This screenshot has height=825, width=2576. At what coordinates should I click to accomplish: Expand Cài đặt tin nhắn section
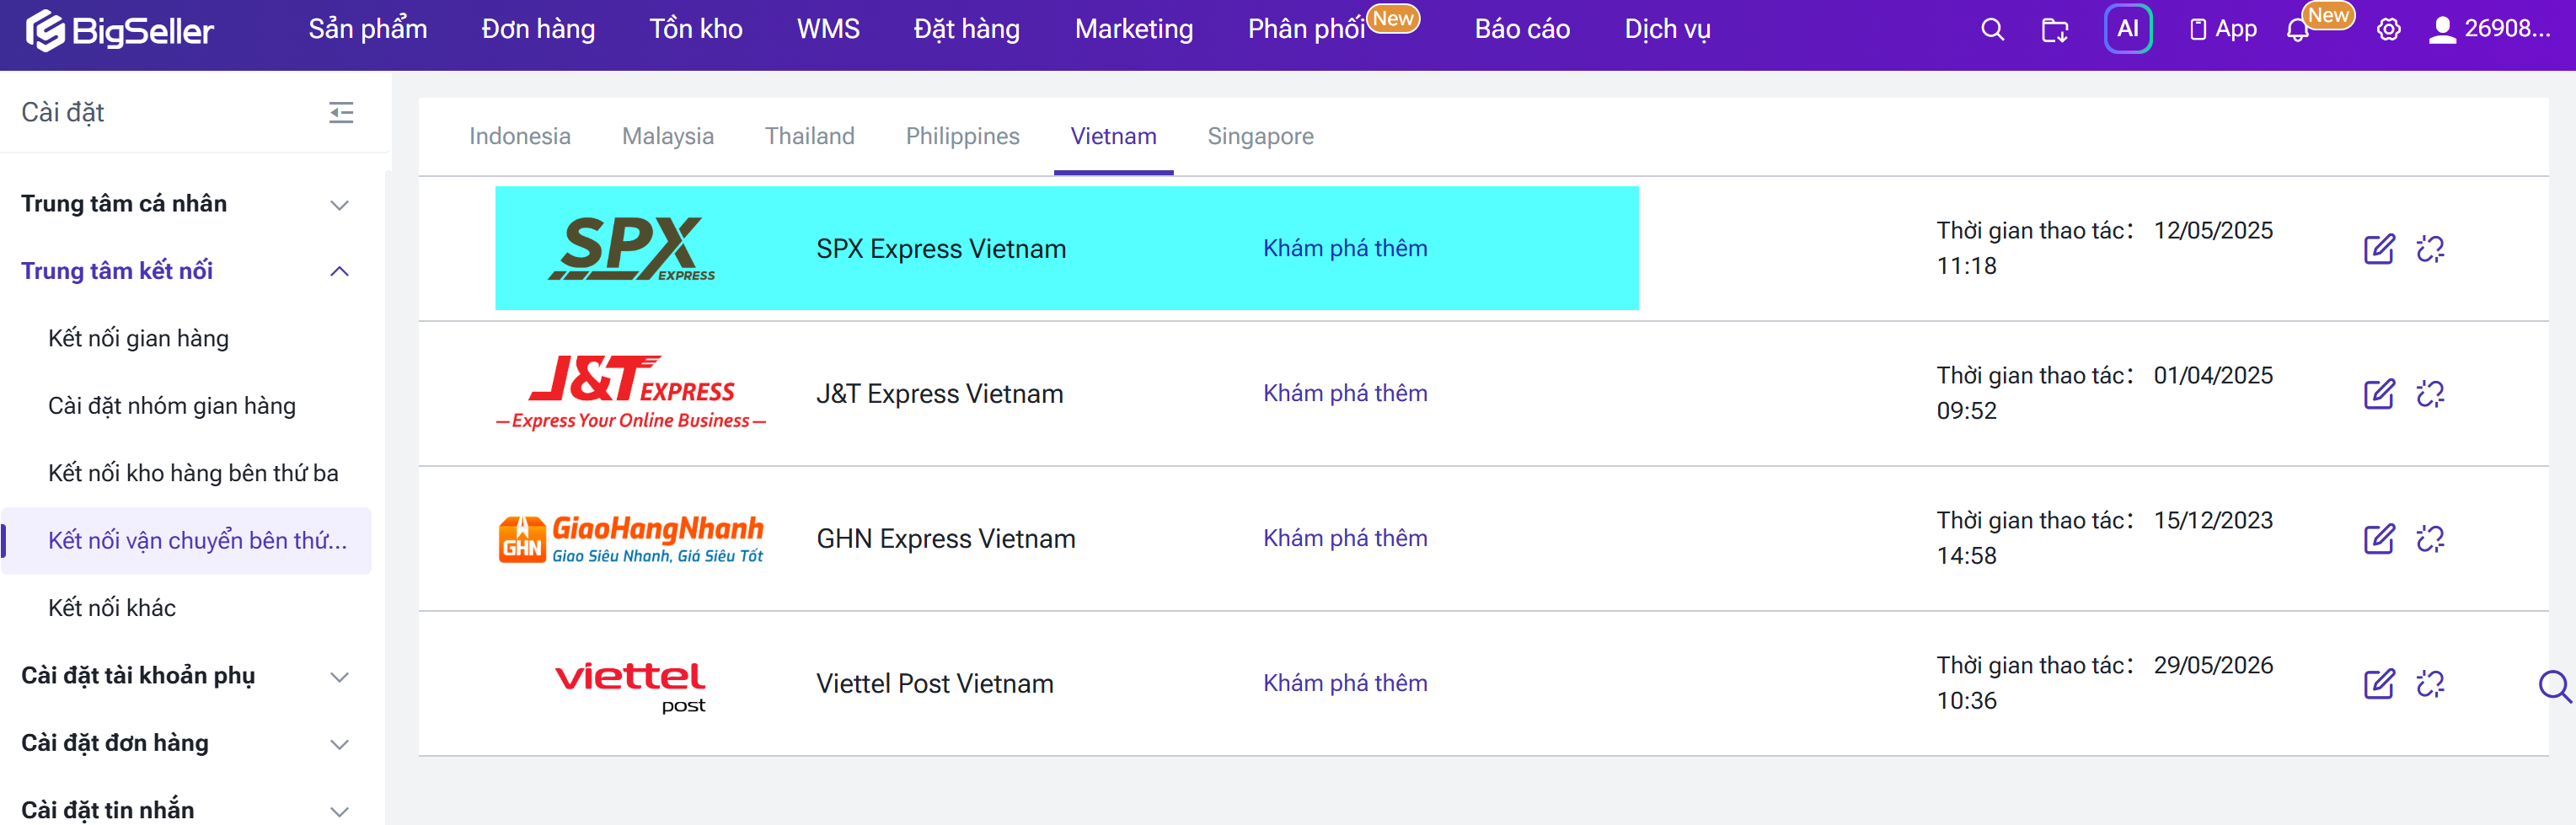pyautogui.click(x=186, y=809)
